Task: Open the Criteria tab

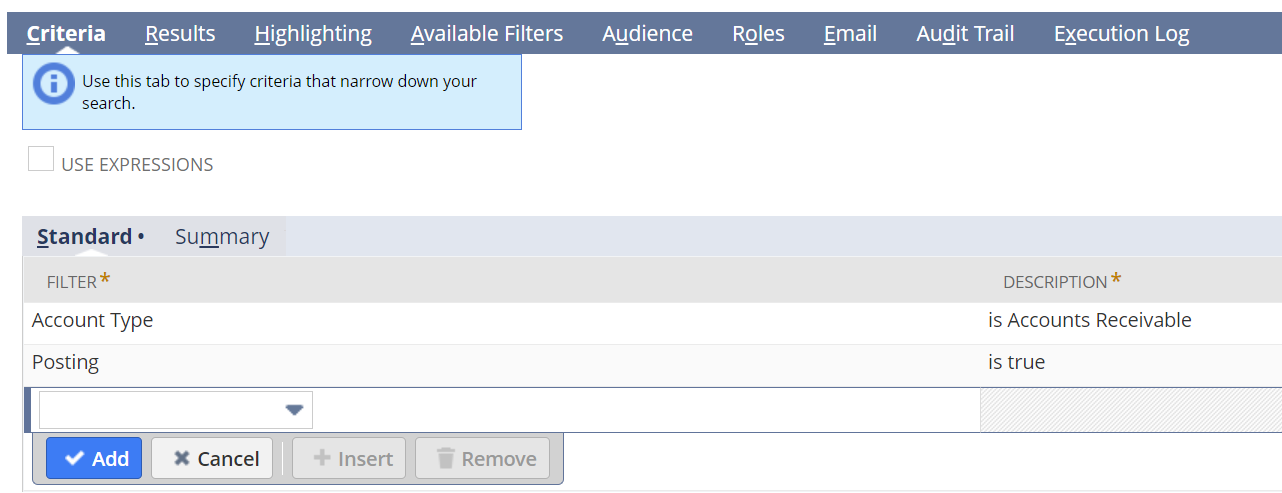Action: (66, 34)
